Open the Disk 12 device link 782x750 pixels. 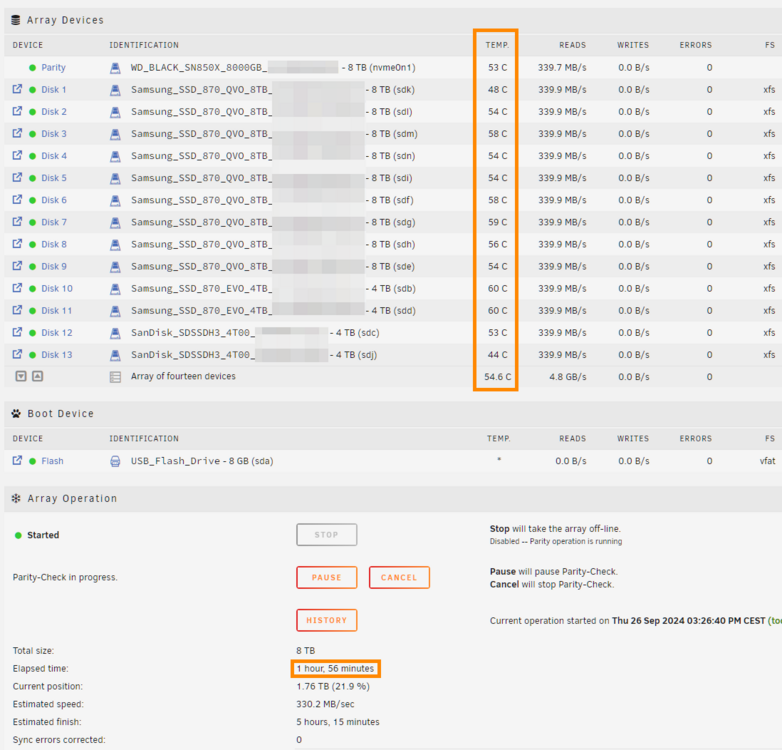click(x=57, y=333)
